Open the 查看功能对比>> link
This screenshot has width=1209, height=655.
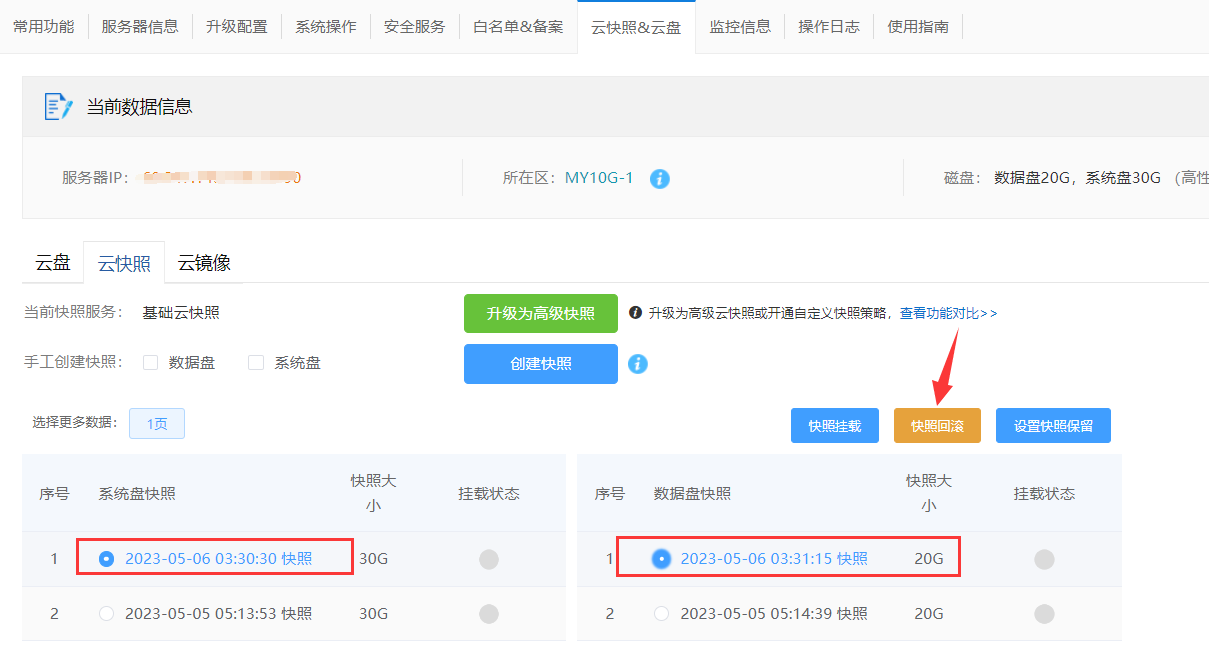pos(948,313)
